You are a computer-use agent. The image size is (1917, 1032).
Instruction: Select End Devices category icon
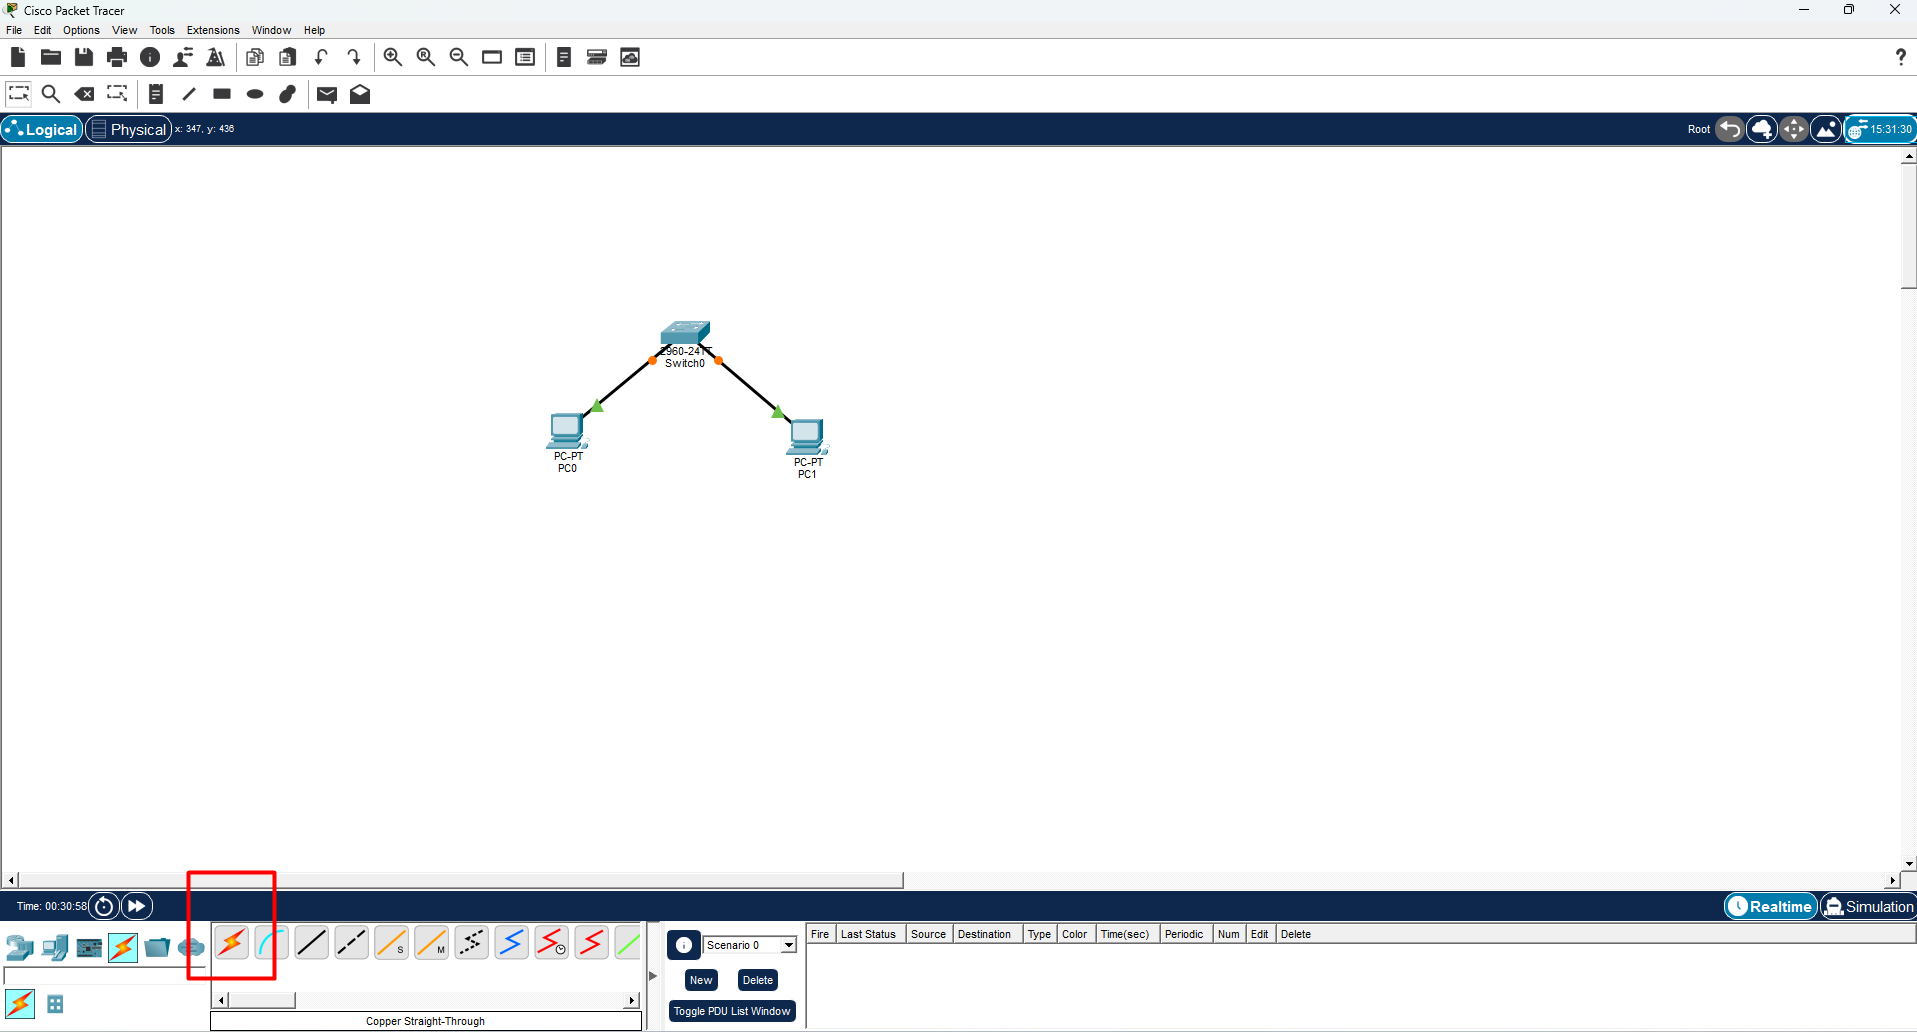tap(55, 947)
